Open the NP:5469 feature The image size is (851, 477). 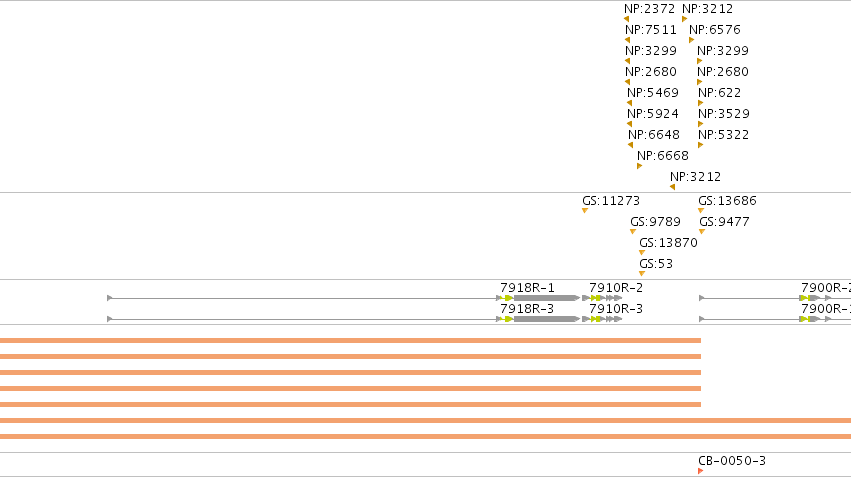click(652, 93)
